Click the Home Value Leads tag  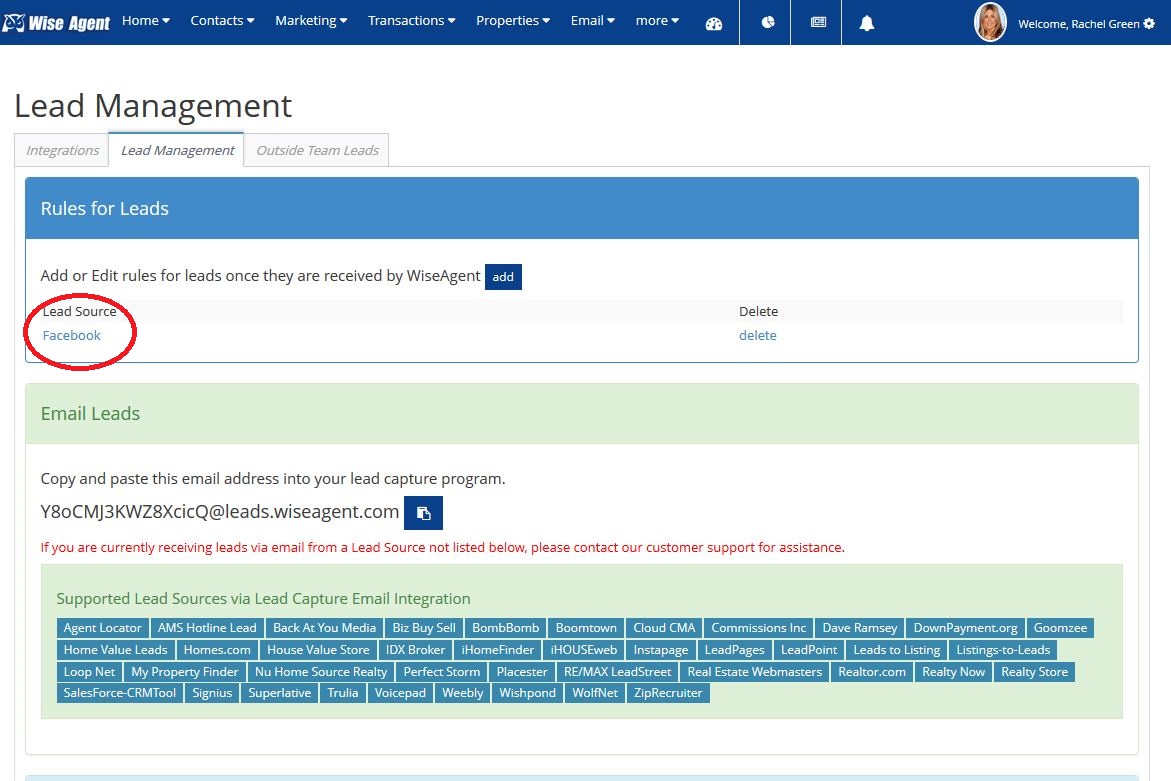click(x=115, y=650)
